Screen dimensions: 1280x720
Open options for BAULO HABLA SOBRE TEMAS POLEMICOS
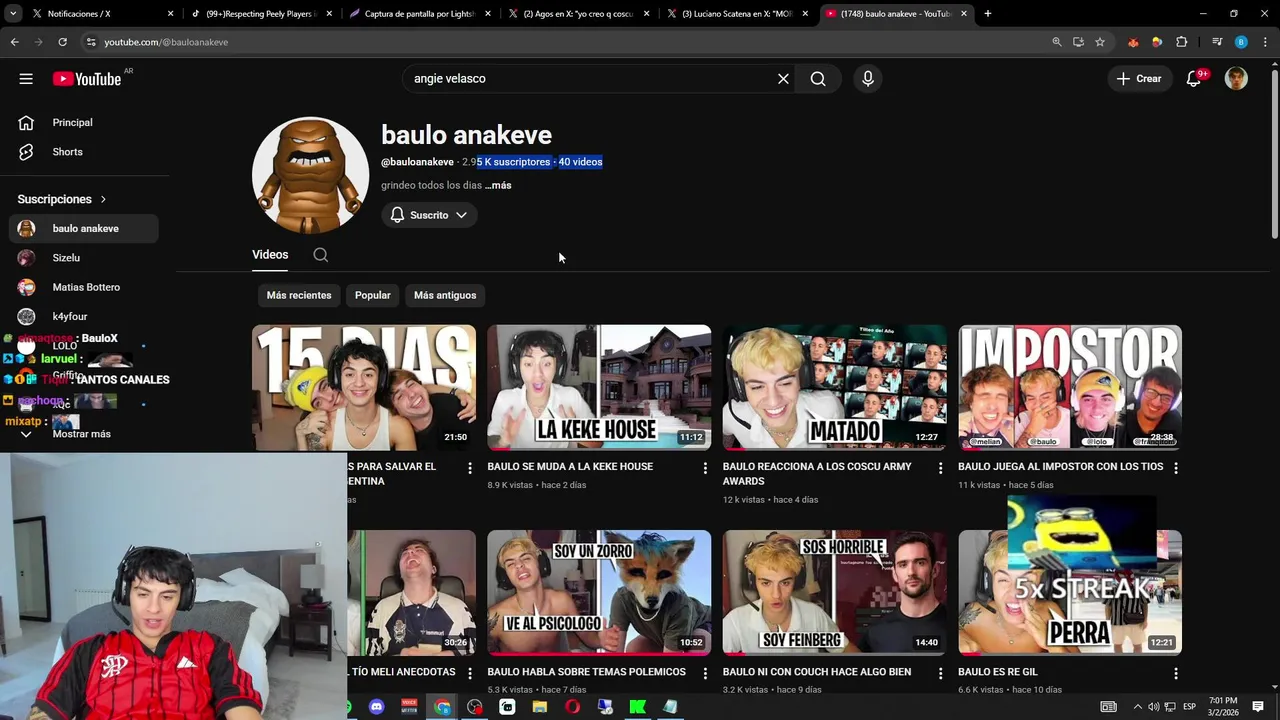coord(705,674)
